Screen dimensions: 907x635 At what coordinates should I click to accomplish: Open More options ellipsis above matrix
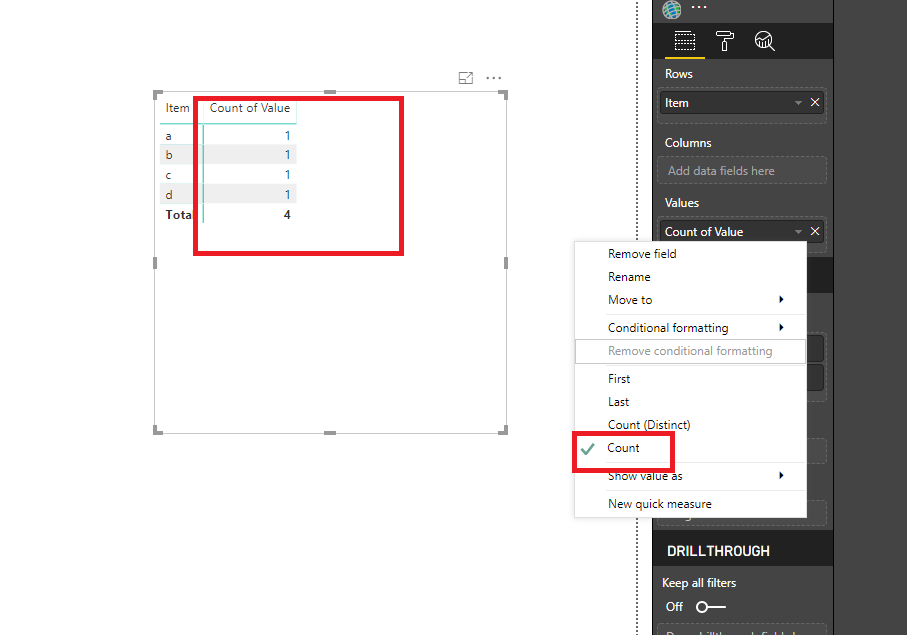pyautogui.click(x=493, y=77)
